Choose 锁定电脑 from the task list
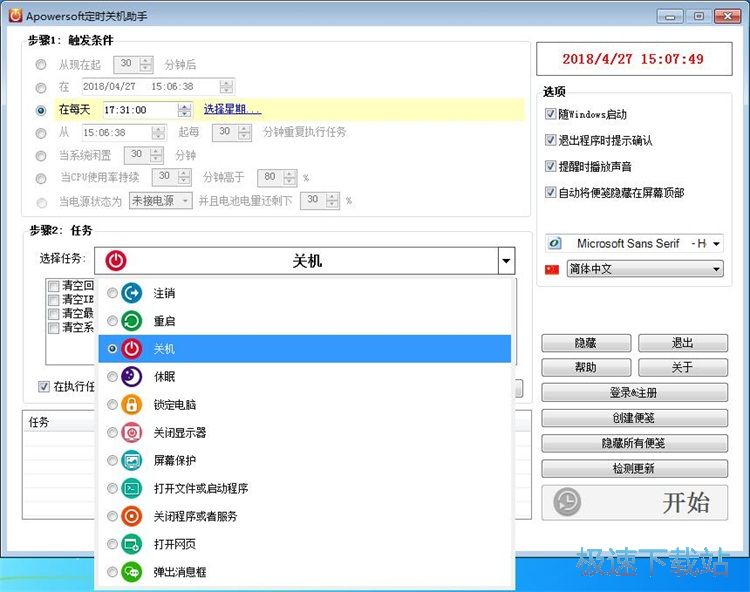This screenshot has width=750, height=592. (305, 405)
